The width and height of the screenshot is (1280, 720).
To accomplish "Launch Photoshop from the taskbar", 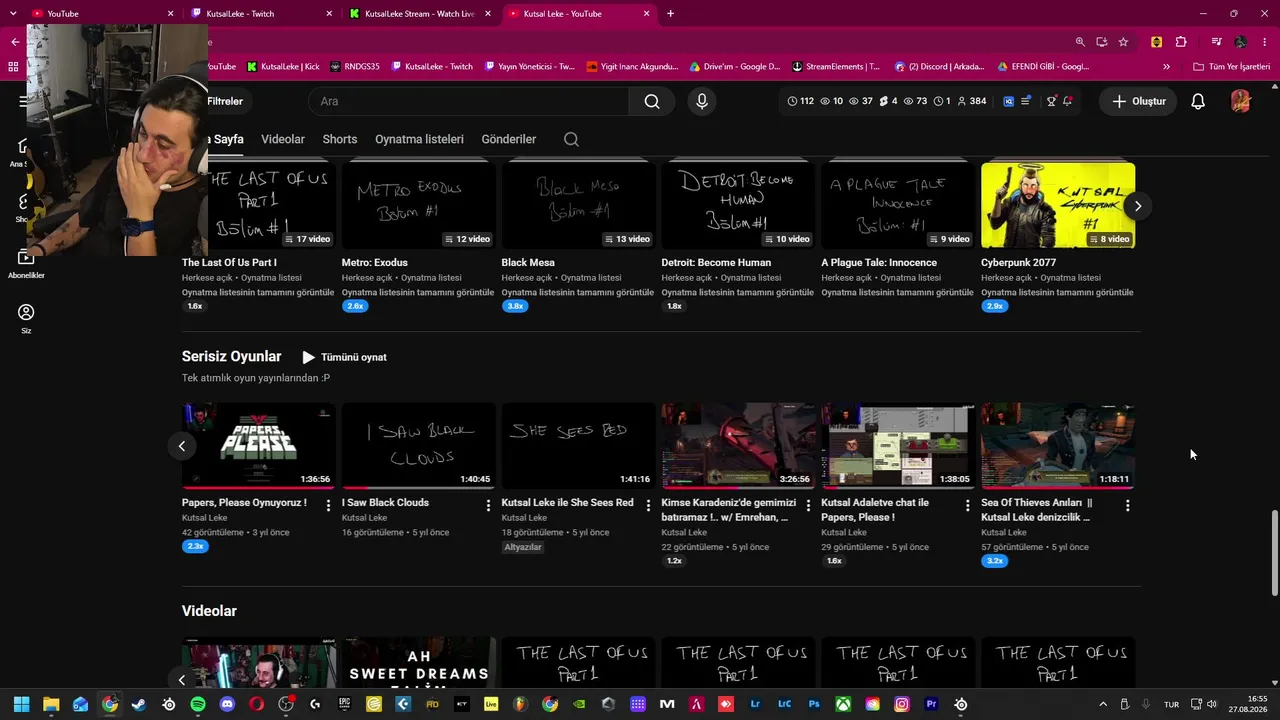I will (814, 704).
